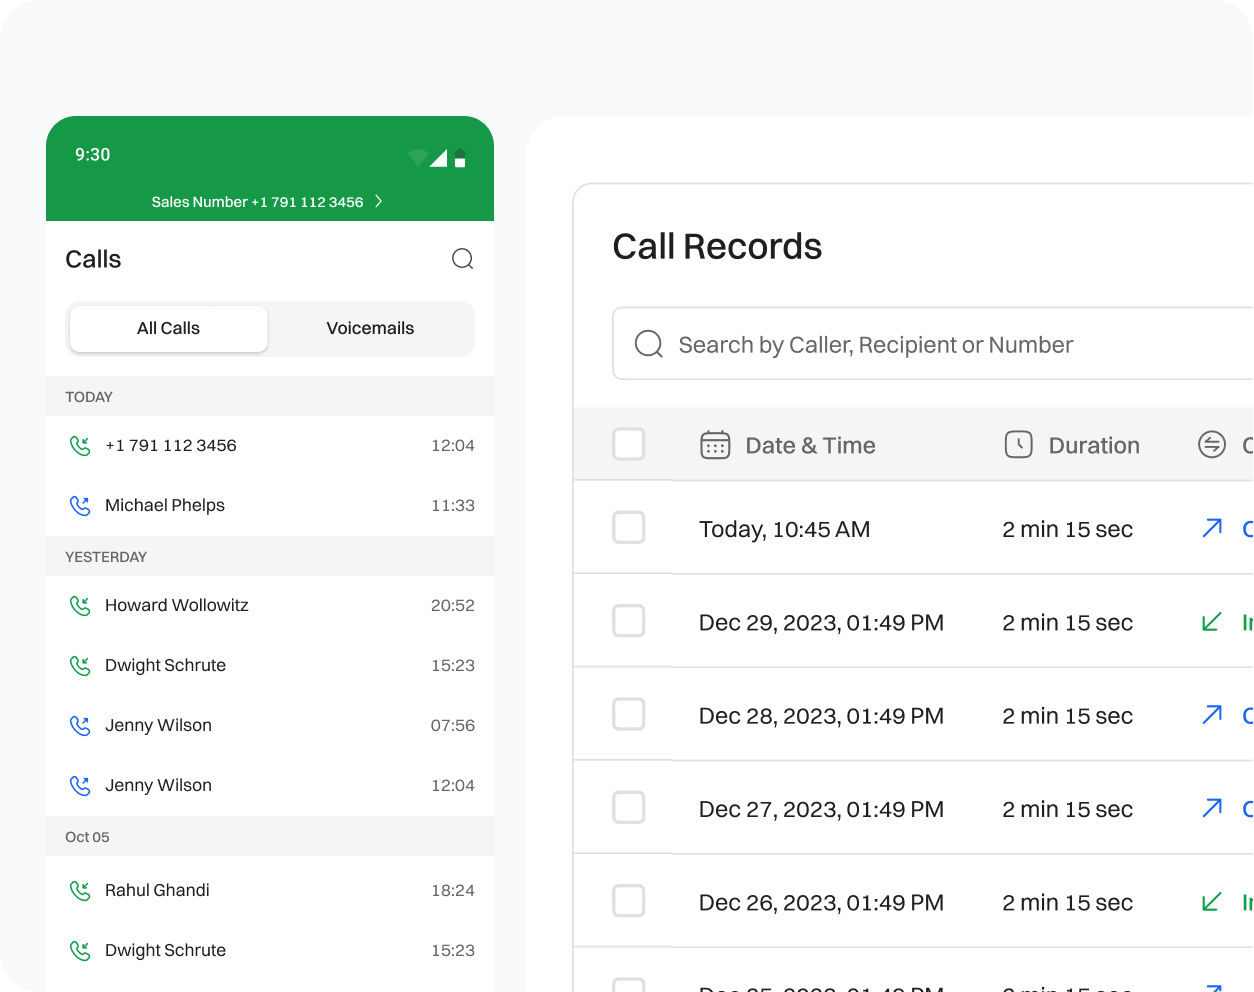Screen dimensions: 1254x992
Task: Click the outgoing arrow icon on Today's call record
Action: tap(1211, 528)
